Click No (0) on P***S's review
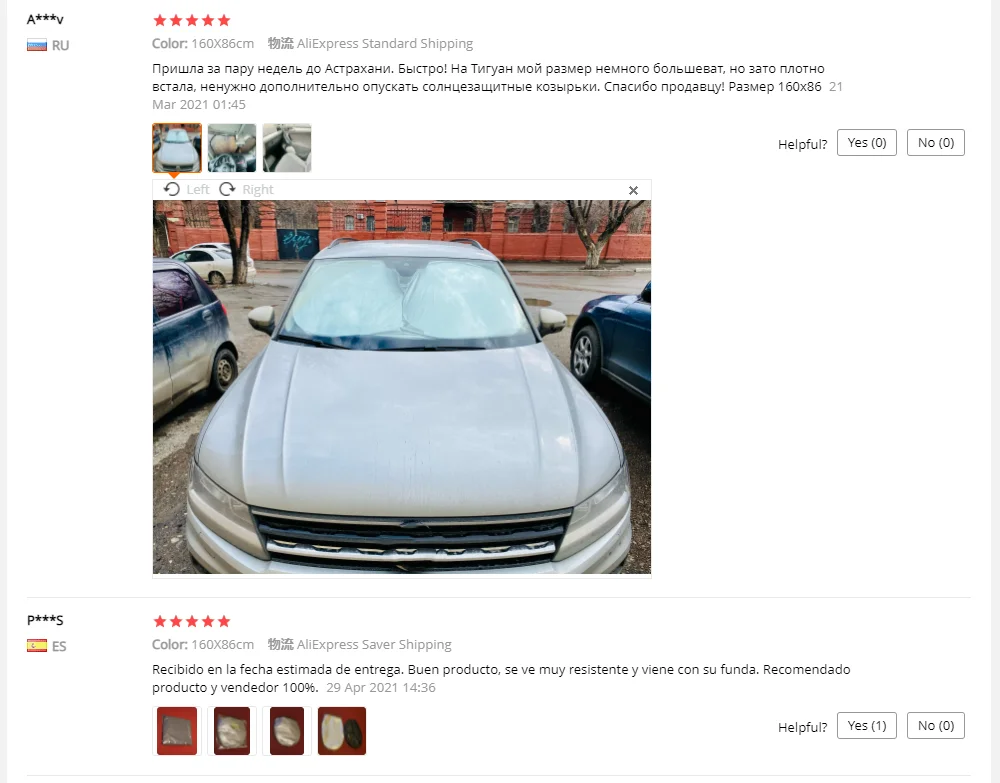1000x783 pixels. tap(936, 726)
